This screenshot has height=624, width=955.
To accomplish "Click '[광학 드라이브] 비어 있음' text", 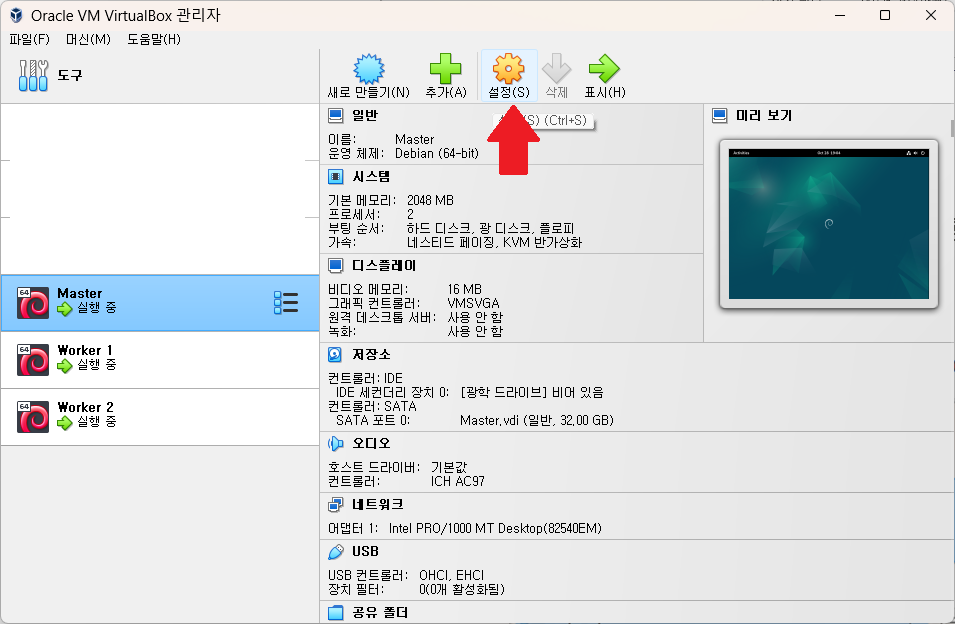I will pos(532,393).
